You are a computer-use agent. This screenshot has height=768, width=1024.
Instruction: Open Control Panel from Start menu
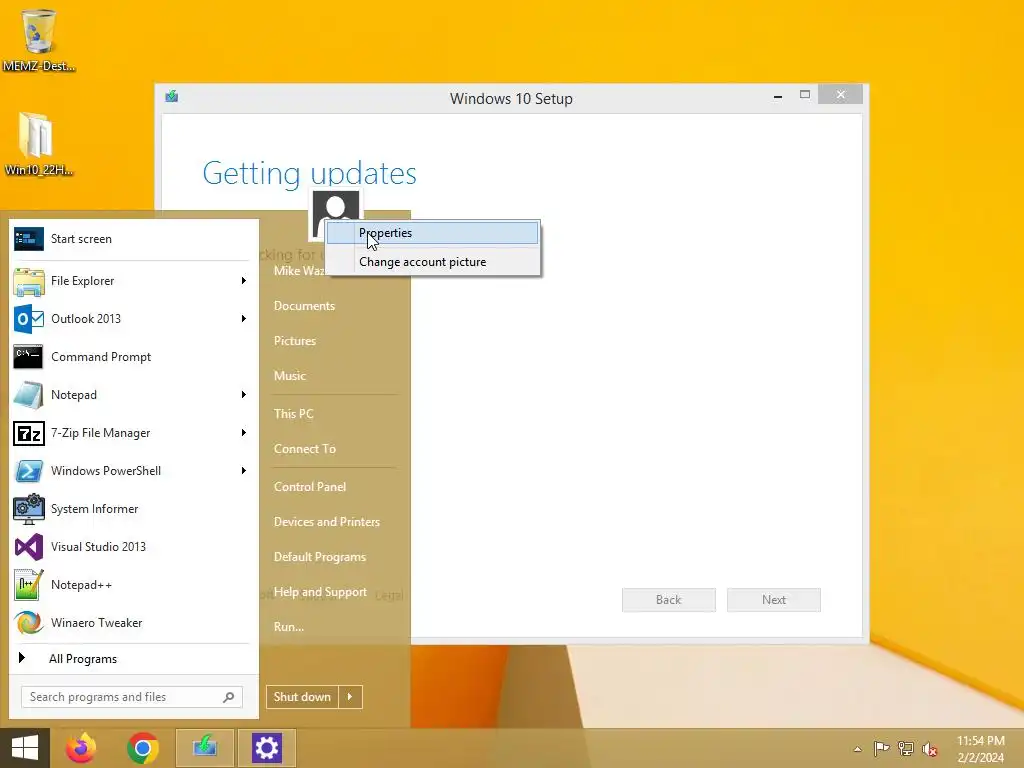[x=310, y=487]
